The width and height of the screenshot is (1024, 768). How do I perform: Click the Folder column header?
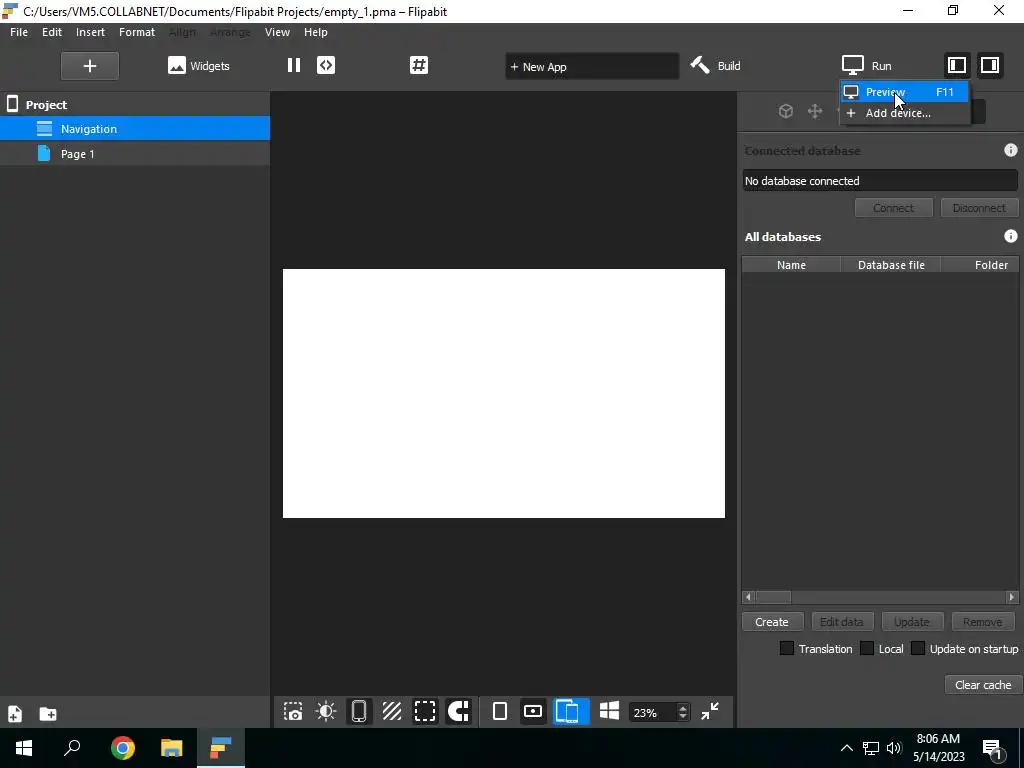[x=980, y=264]
